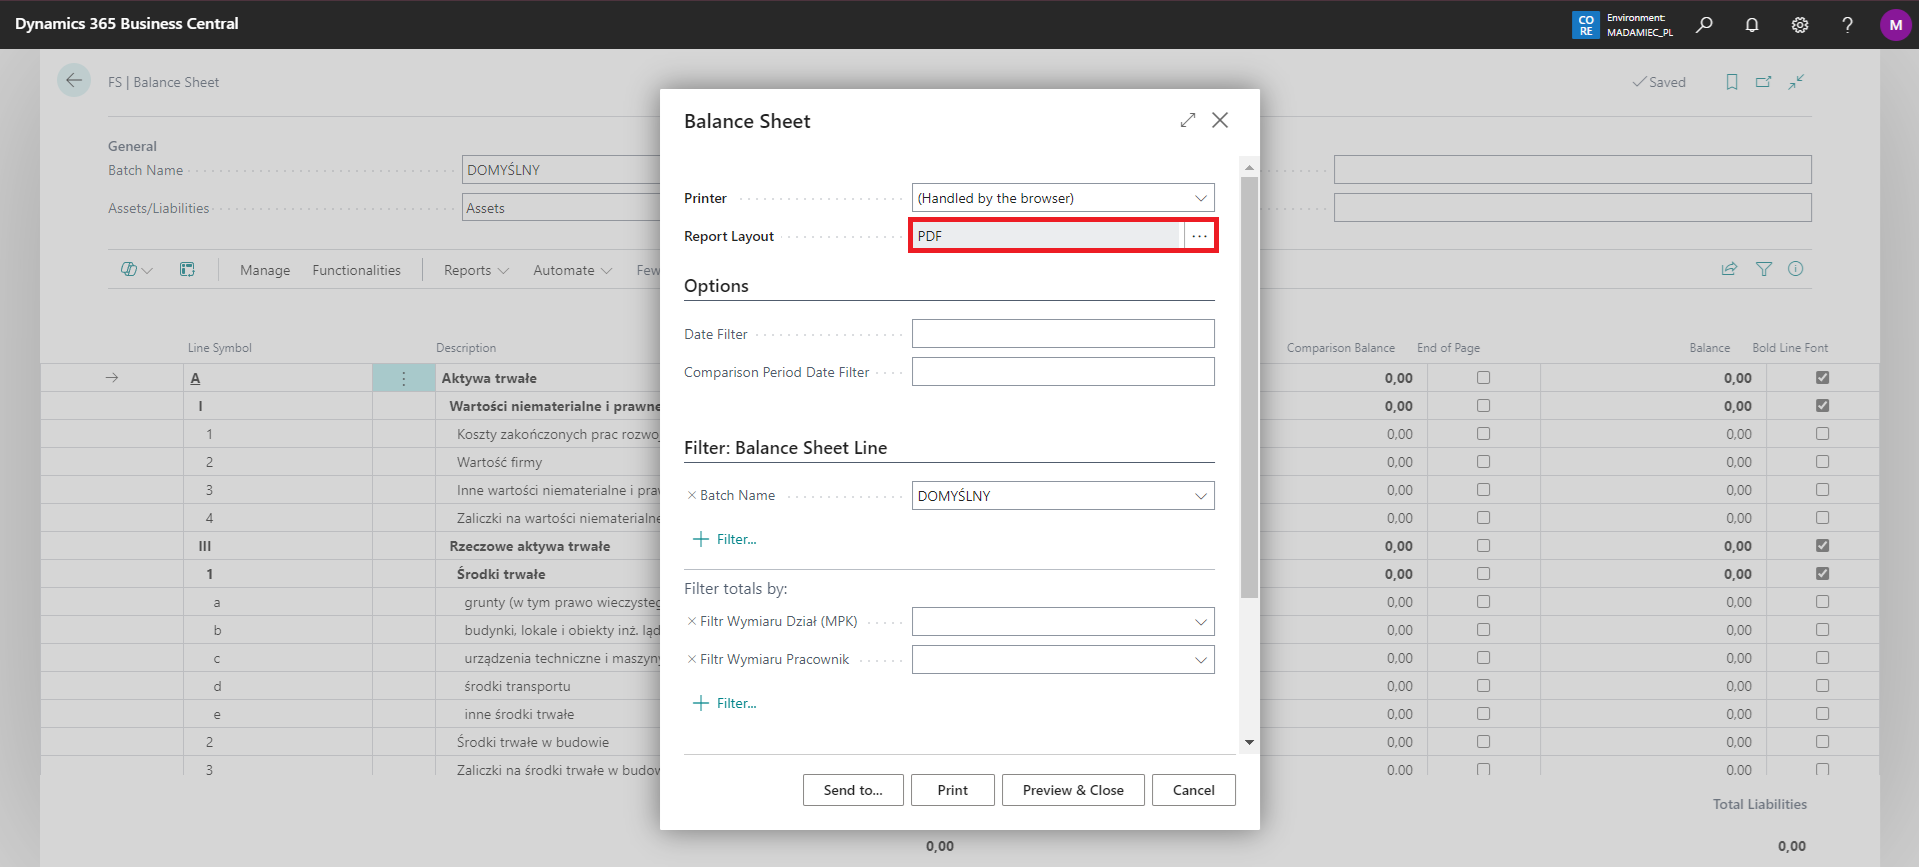
Task: Toggle Bold Line Font checkbox for Aktywa trwałe
Action: pyautogui.click(x=1822, y=378)
